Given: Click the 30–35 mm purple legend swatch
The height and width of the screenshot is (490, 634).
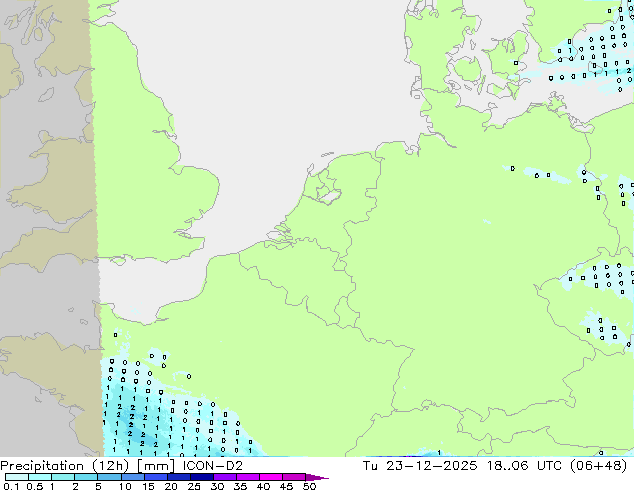Looking at the screenshot, I should tap(225, 477).
